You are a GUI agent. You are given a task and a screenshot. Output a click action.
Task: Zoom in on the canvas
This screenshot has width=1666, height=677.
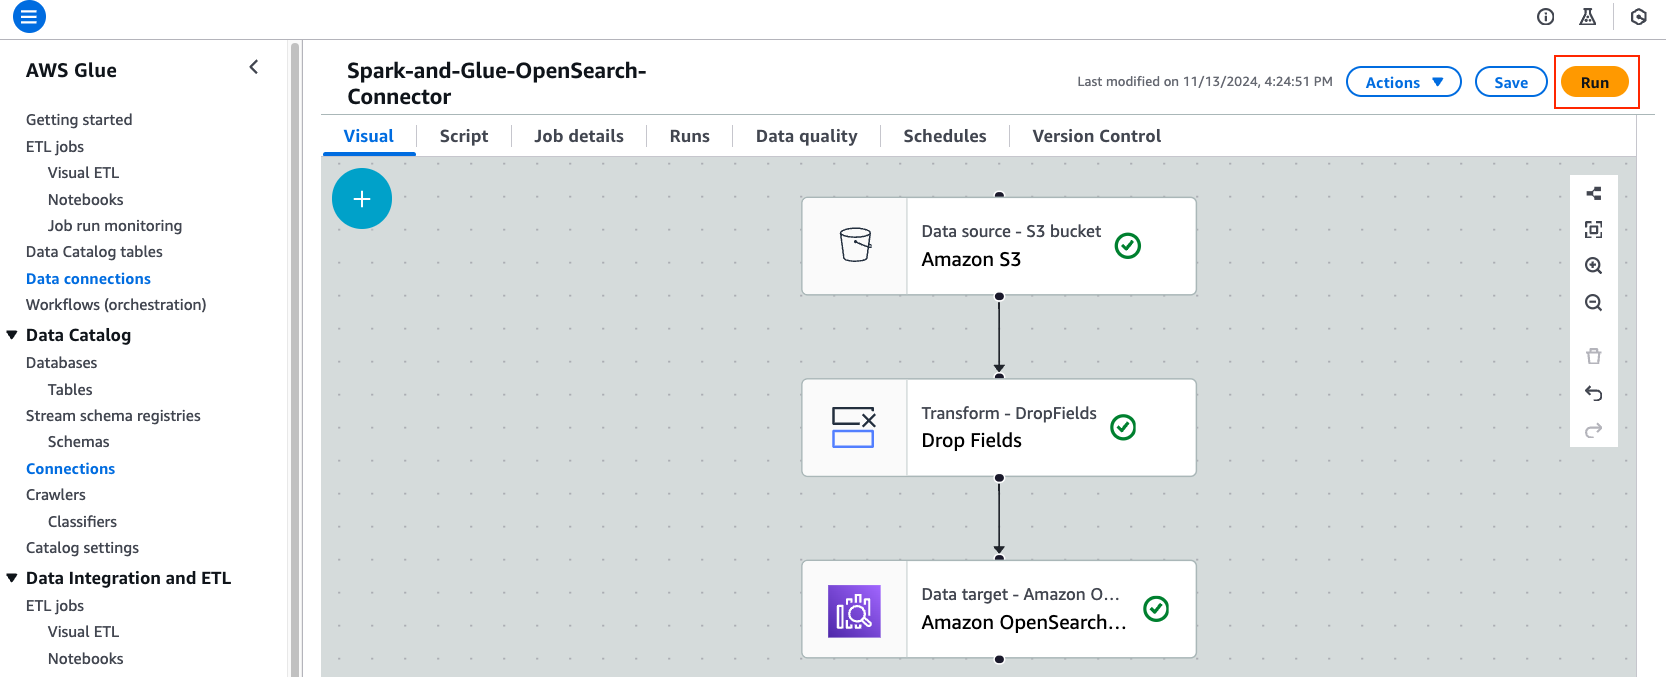point(1594,266)
